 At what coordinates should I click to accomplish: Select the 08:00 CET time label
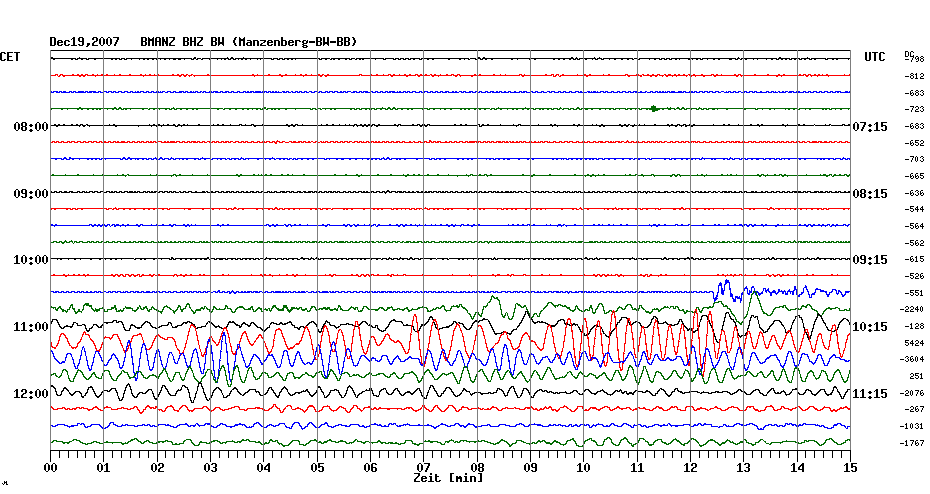point(31,127)
